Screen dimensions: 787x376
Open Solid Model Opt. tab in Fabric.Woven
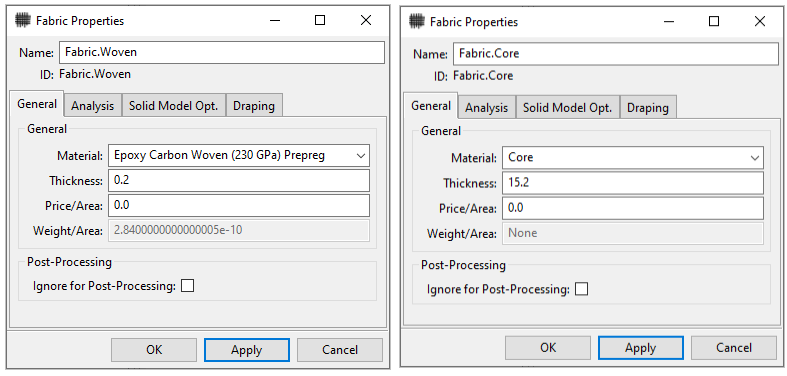click(x=174, y=106)
